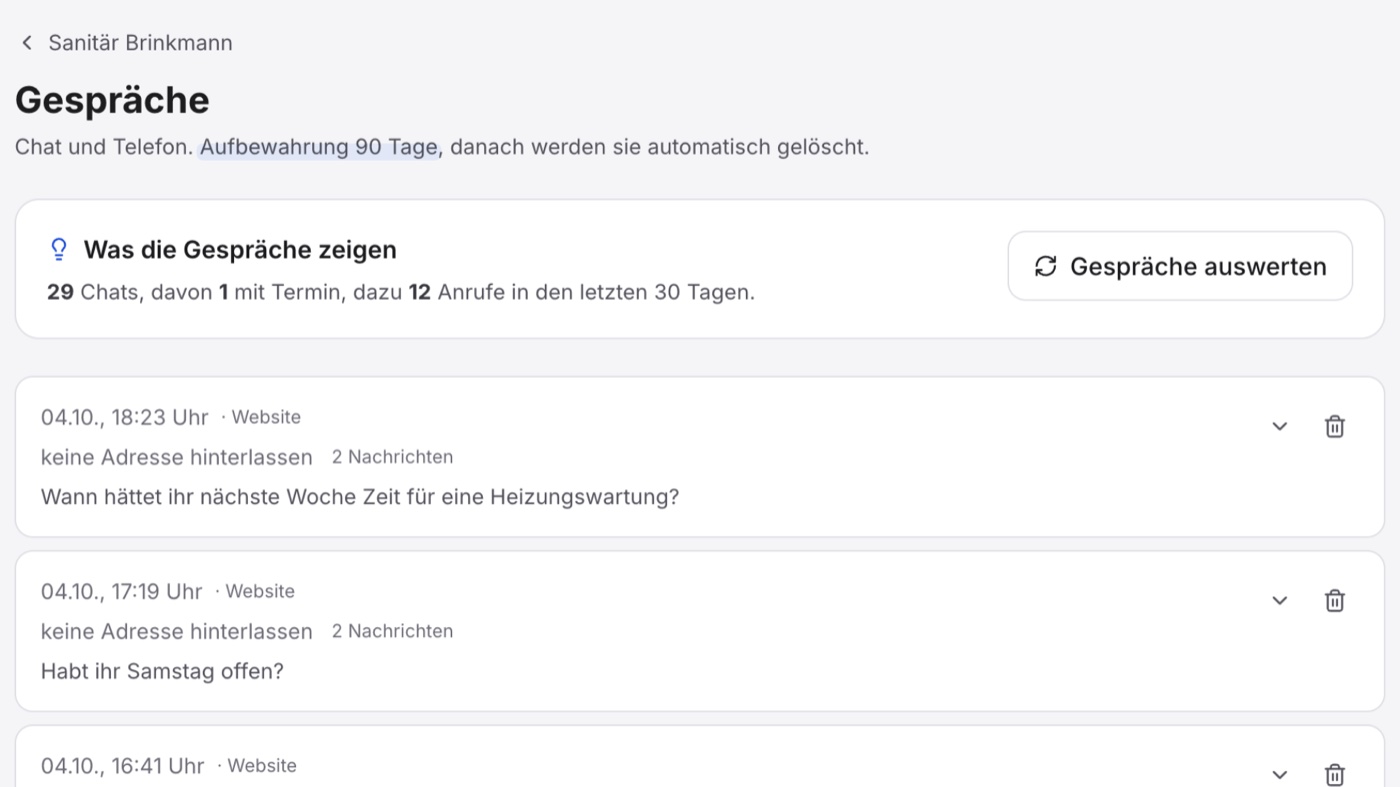The height and width of the screenshot is (787, 1400).
Task: Delete the 17:19 Uhr conversation
Action: [1334, 601]
